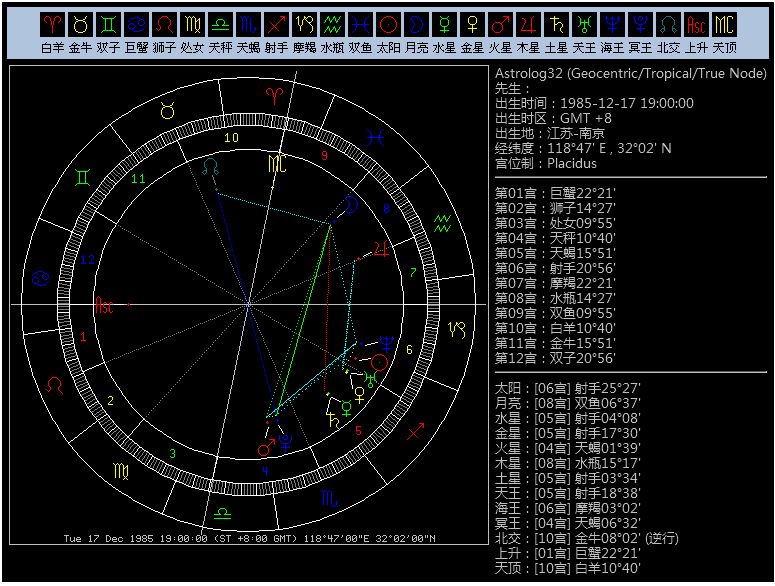775x586 pixels.
Task: Select the Pisces sign on the zodiac ring
Action: 373,139
